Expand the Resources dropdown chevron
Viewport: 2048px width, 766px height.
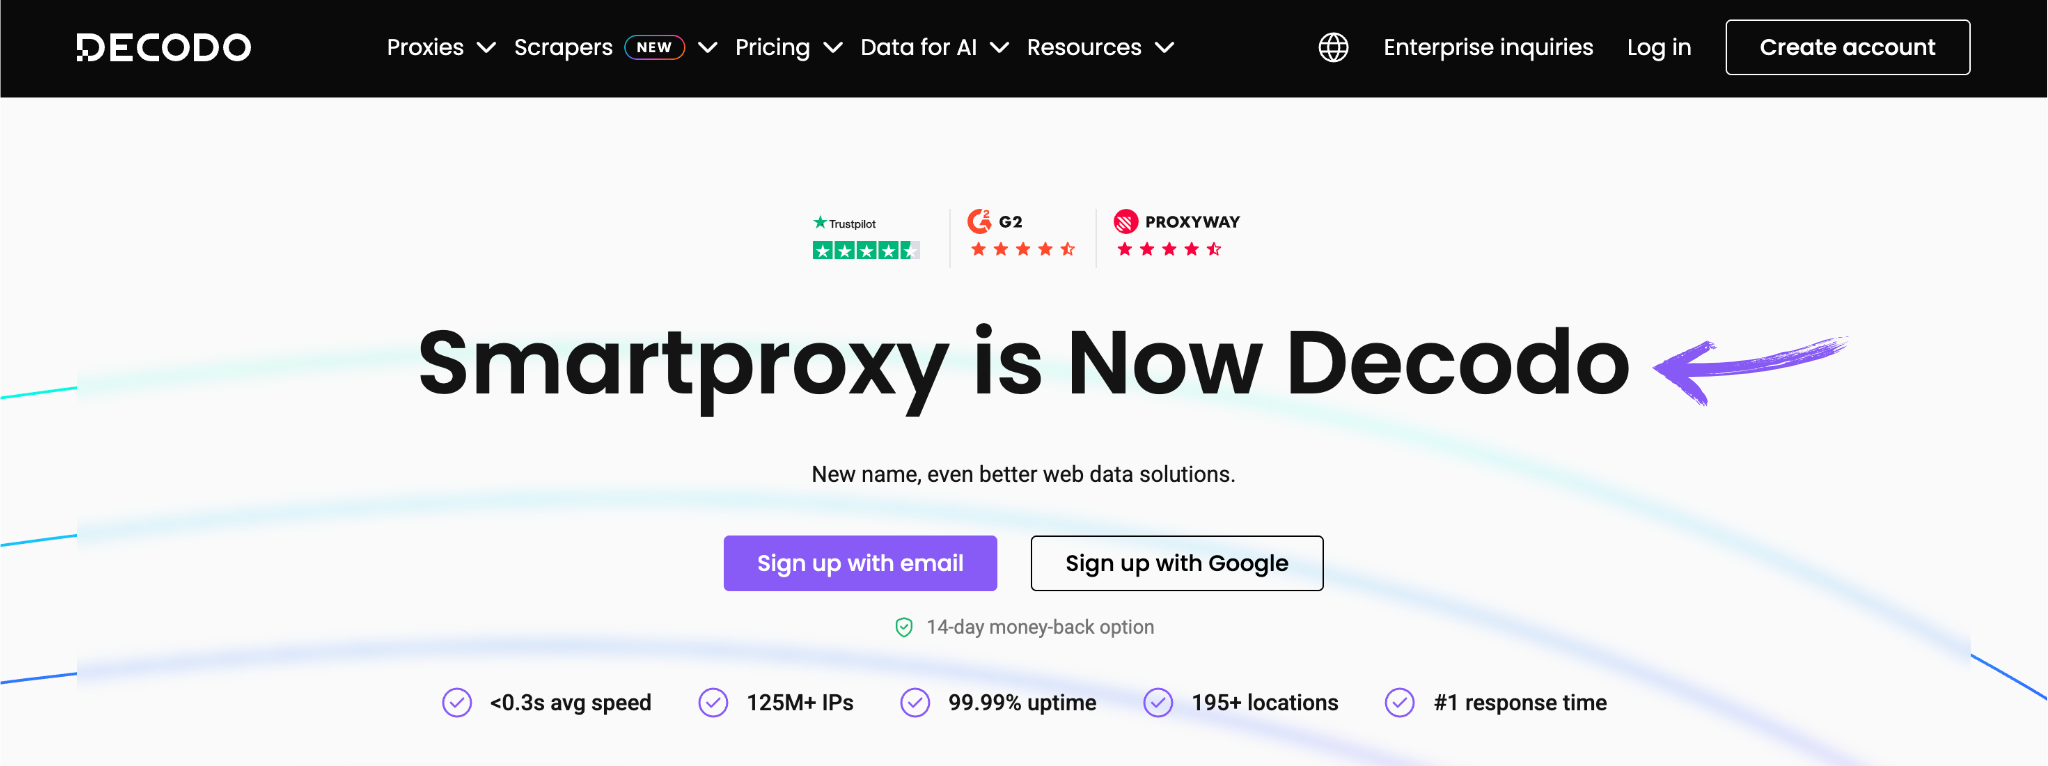pos(1164,47)
